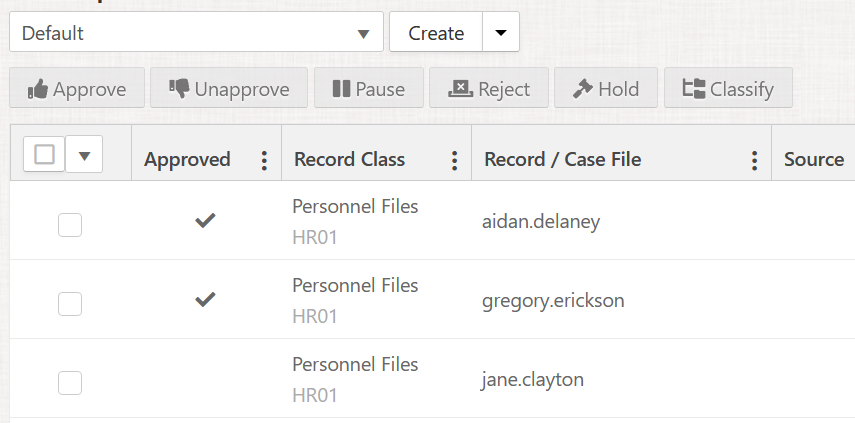Open the Record Class column options menu
The image size is (855, 423).
(x=454, y=160)
